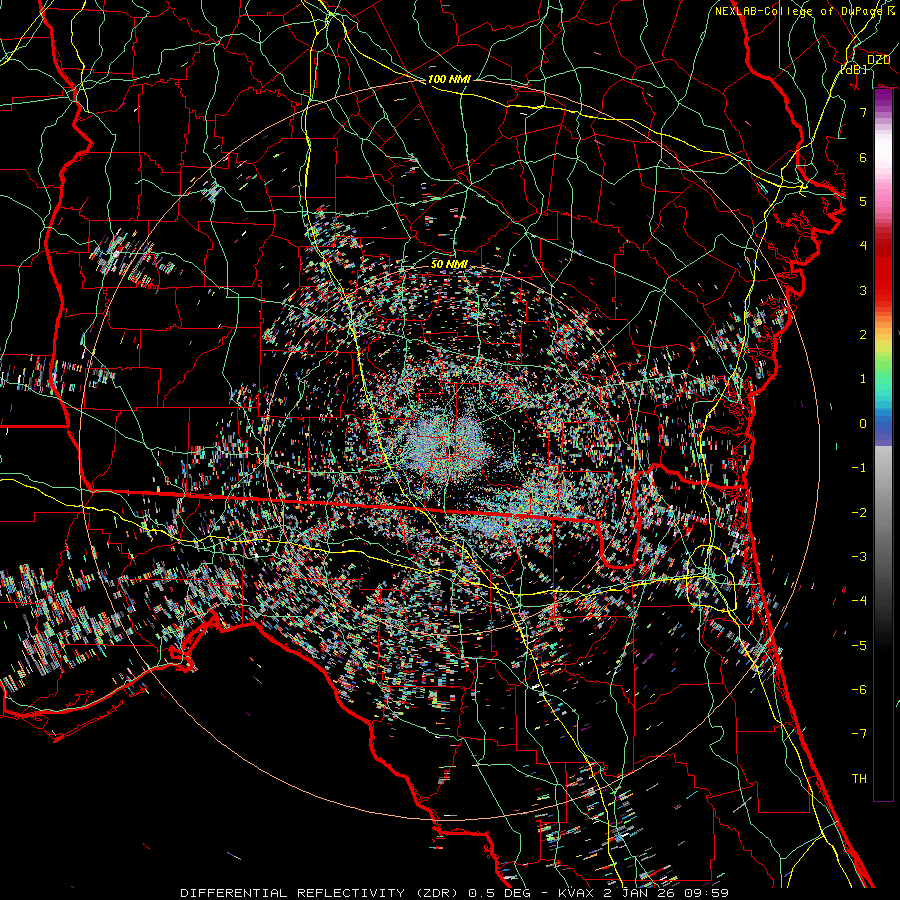Click the NEXLAB-College of DuPage credit text
Viewport: 900px width, 900px height.
800,11
